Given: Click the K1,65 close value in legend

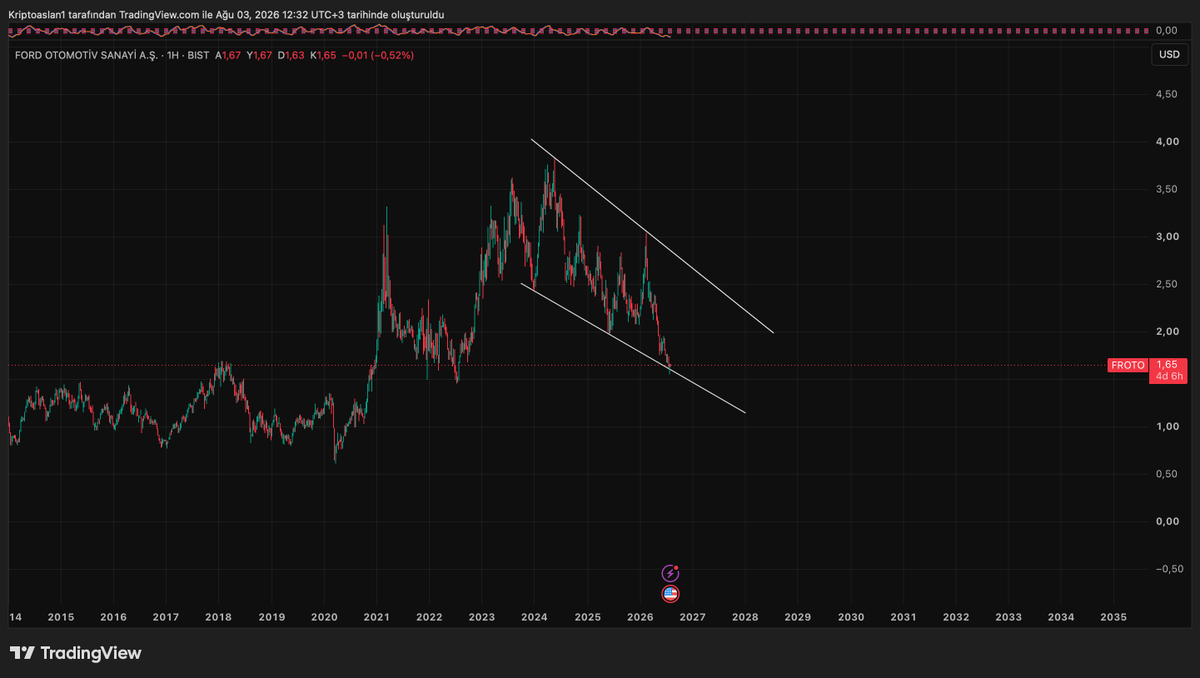Looking at the screenshot, I should pos(323,55).
